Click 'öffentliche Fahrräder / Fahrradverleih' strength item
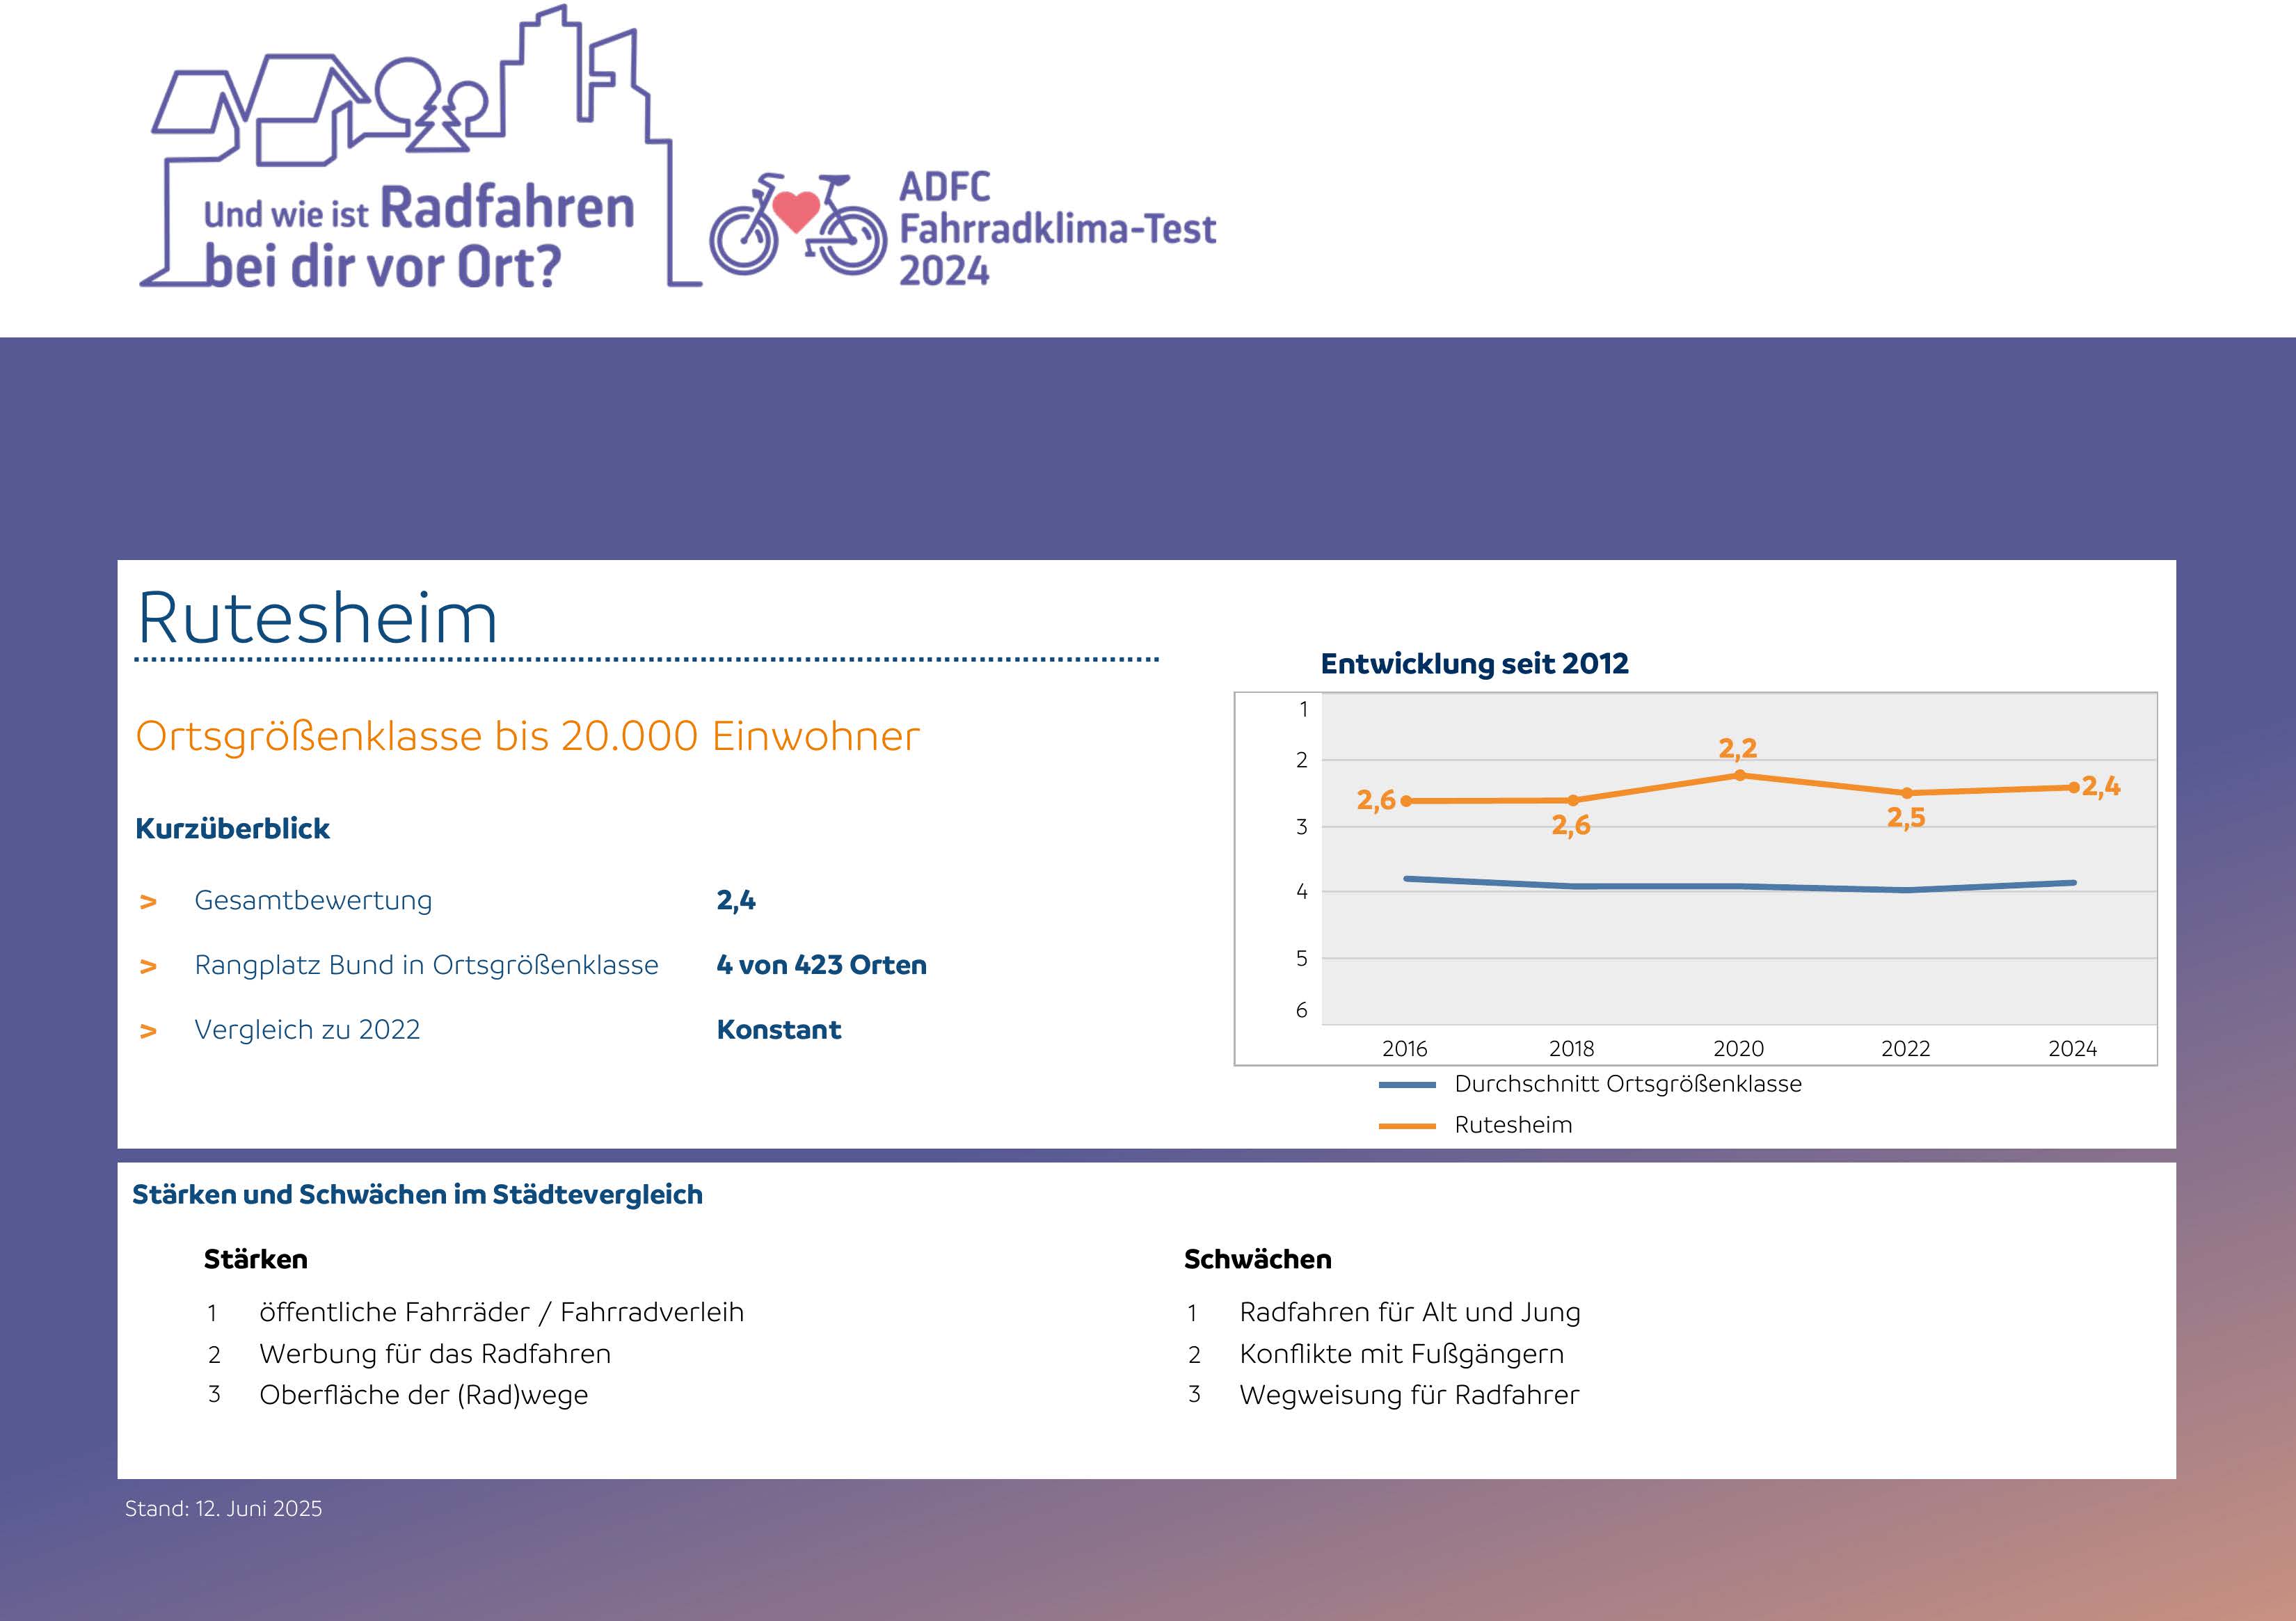 [x=501, y=1312]
